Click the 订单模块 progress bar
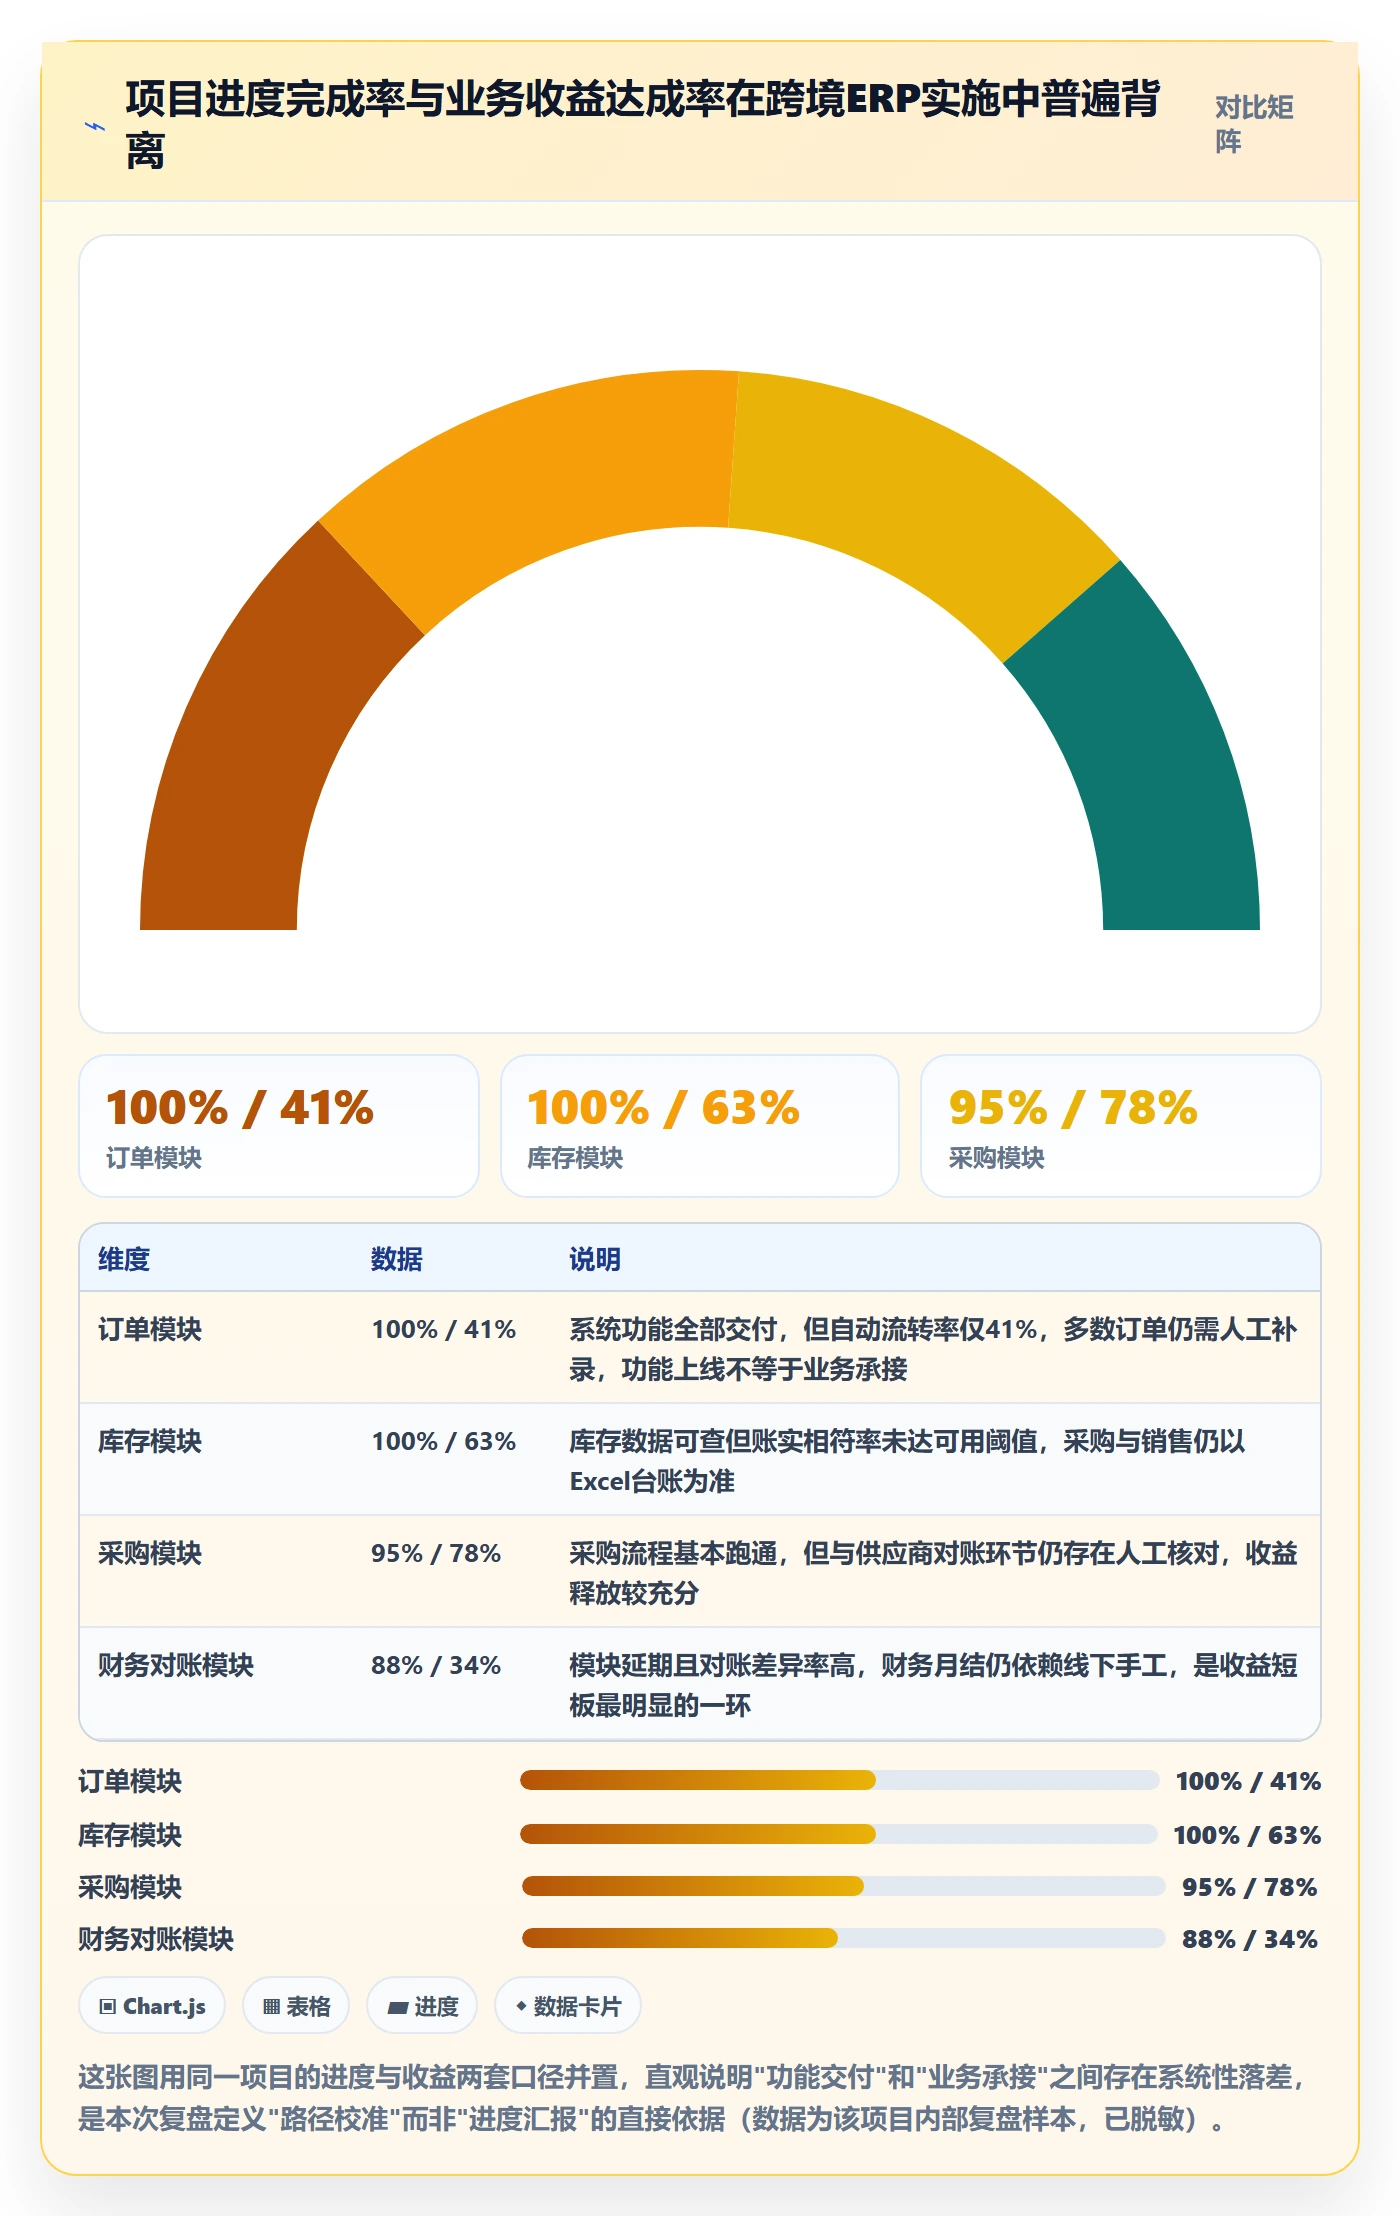The image size is (1400, 2216). point(840,1780)
